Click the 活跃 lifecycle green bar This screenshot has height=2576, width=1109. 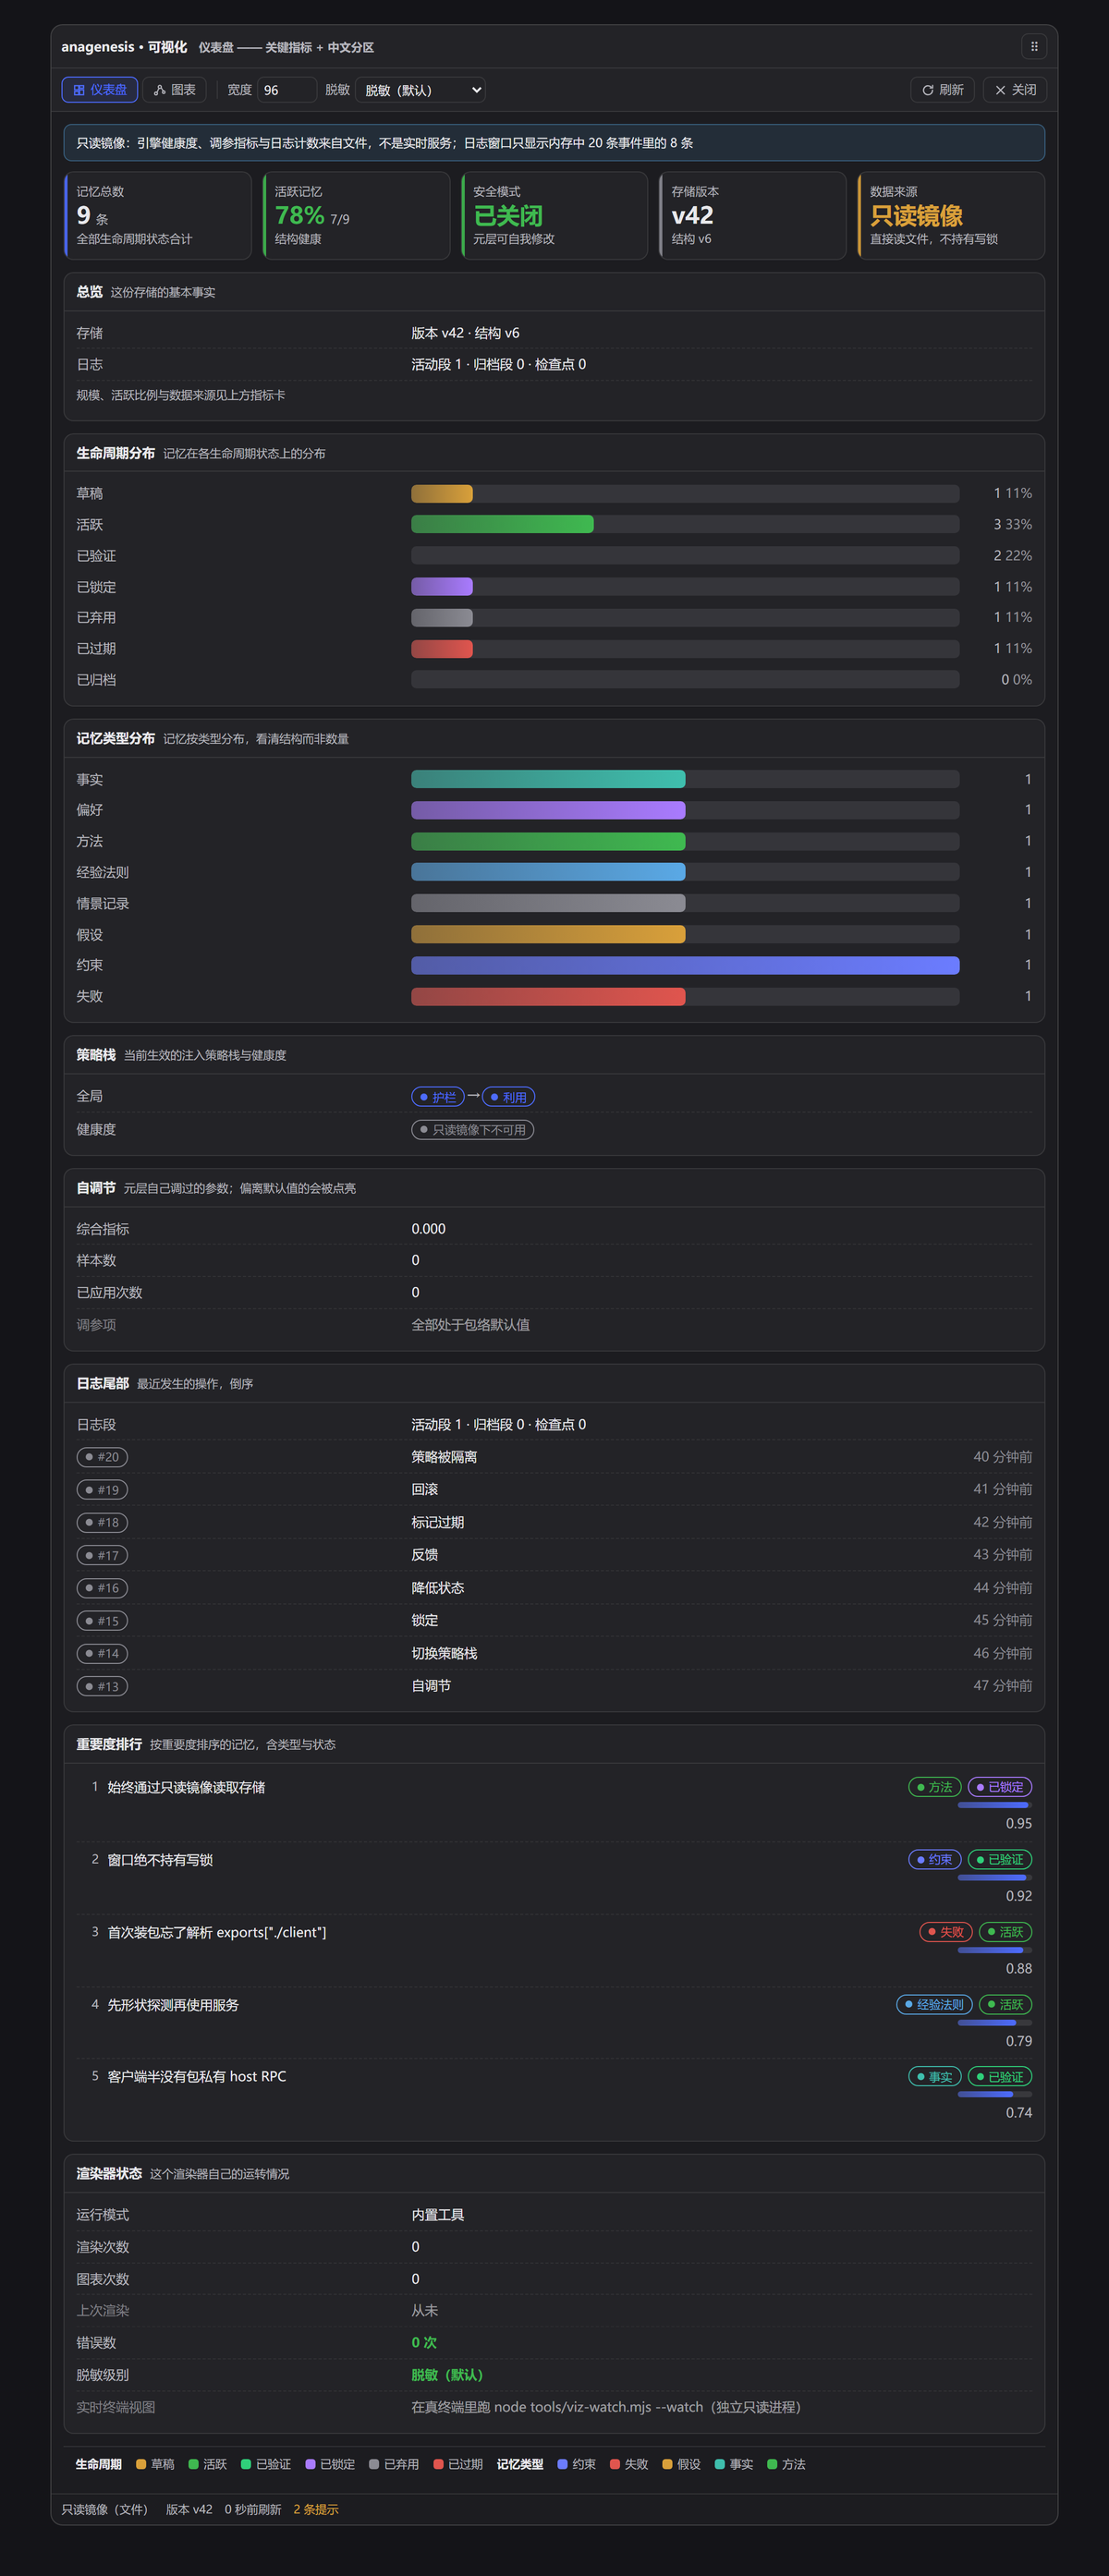502,524
